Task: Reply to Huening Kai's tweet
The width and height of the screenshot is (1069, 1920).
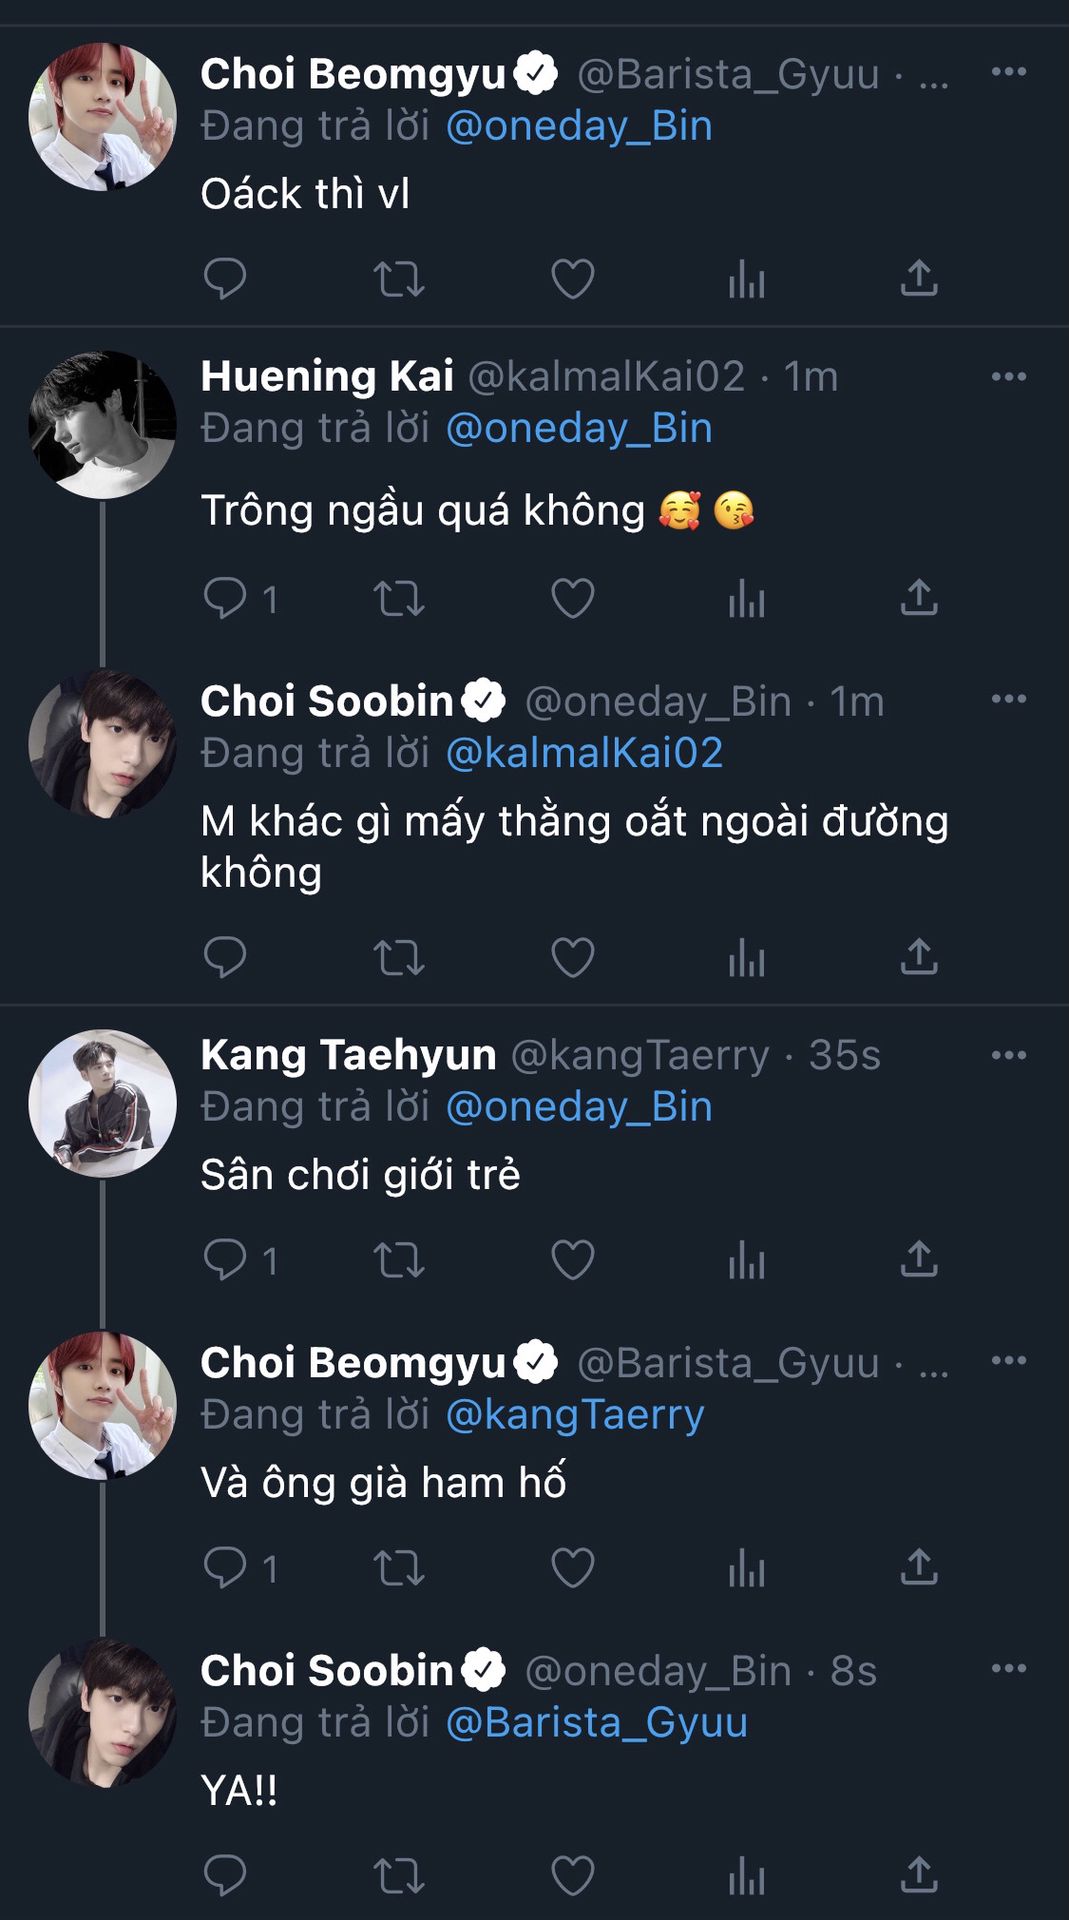Action: [x=225, y=599]
